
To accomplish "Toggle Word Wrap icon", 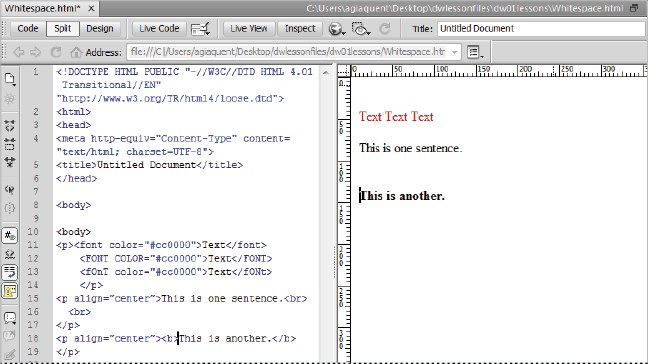I will click(x=10, y=272).
